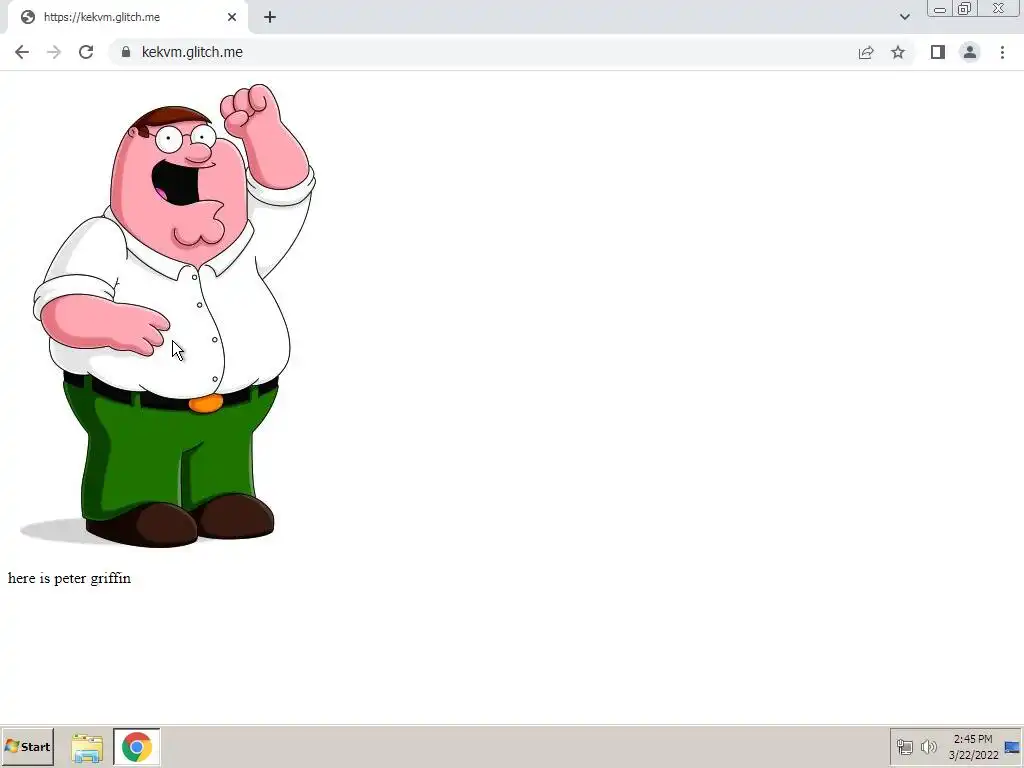Open the Windows Start menu
The image size is (1024, 768).
[x=27, y=746]
